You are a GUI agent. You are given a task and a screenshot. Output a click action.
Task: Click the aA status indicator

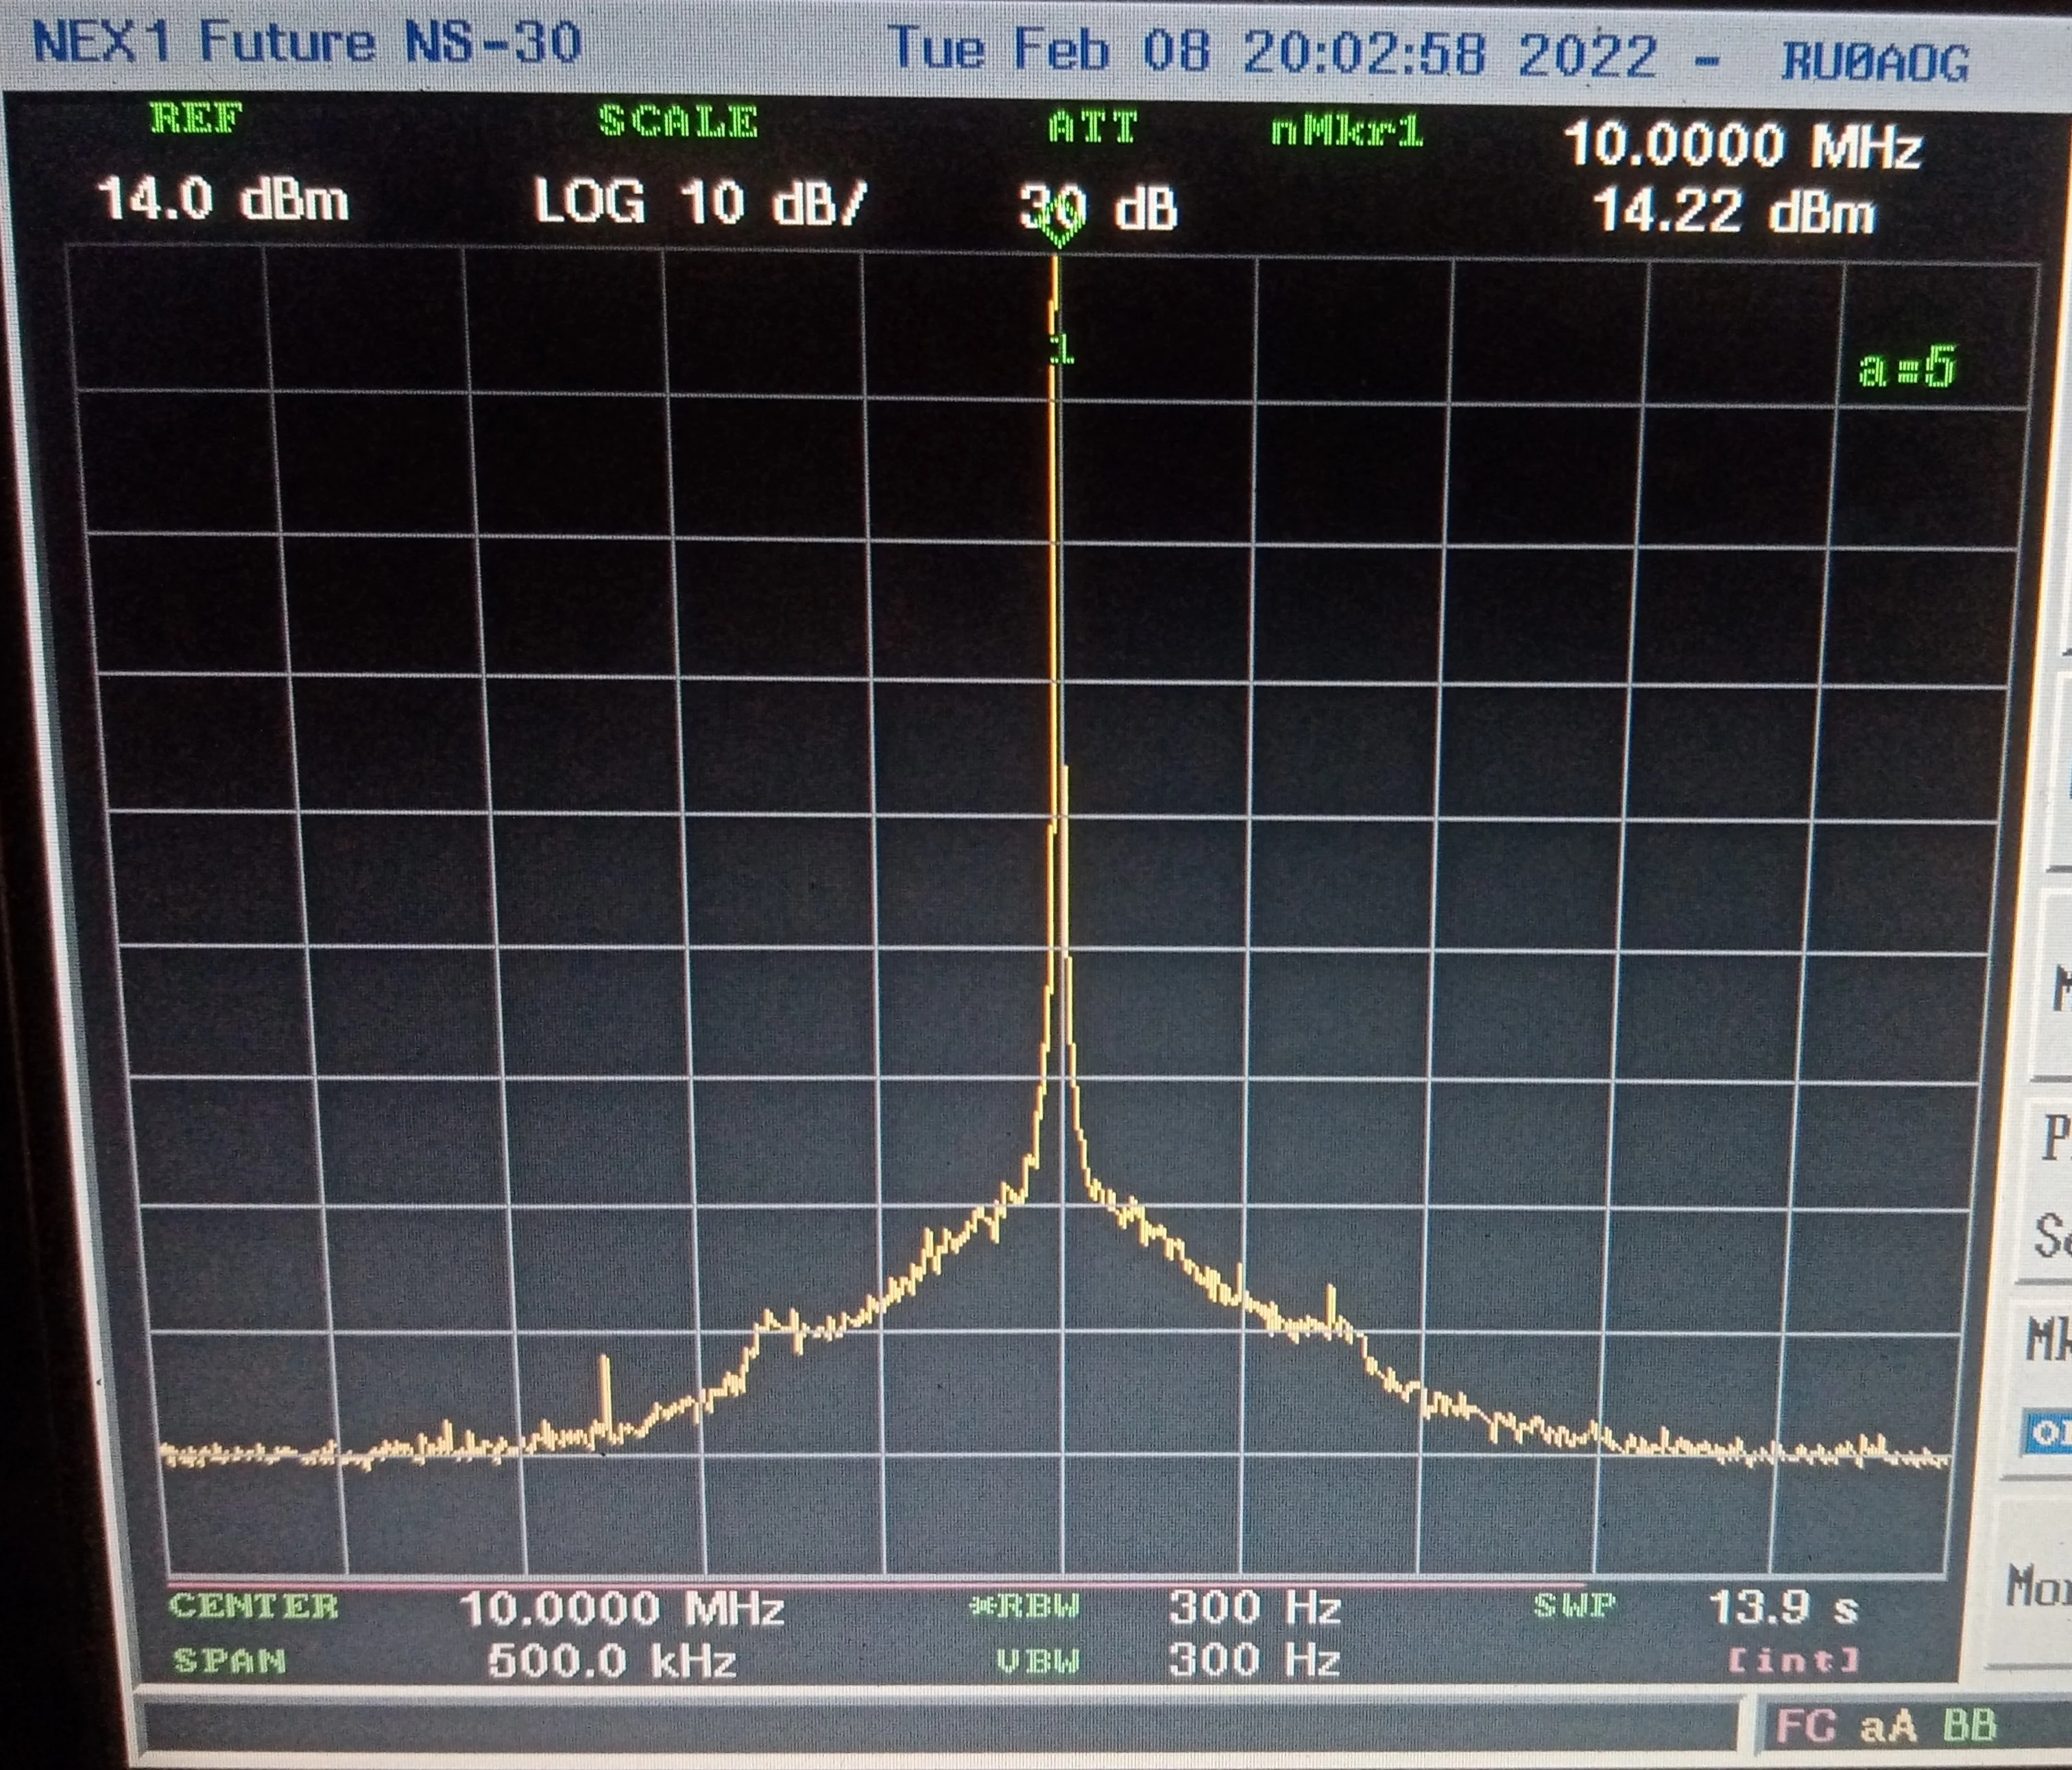click(1889, 1726)
